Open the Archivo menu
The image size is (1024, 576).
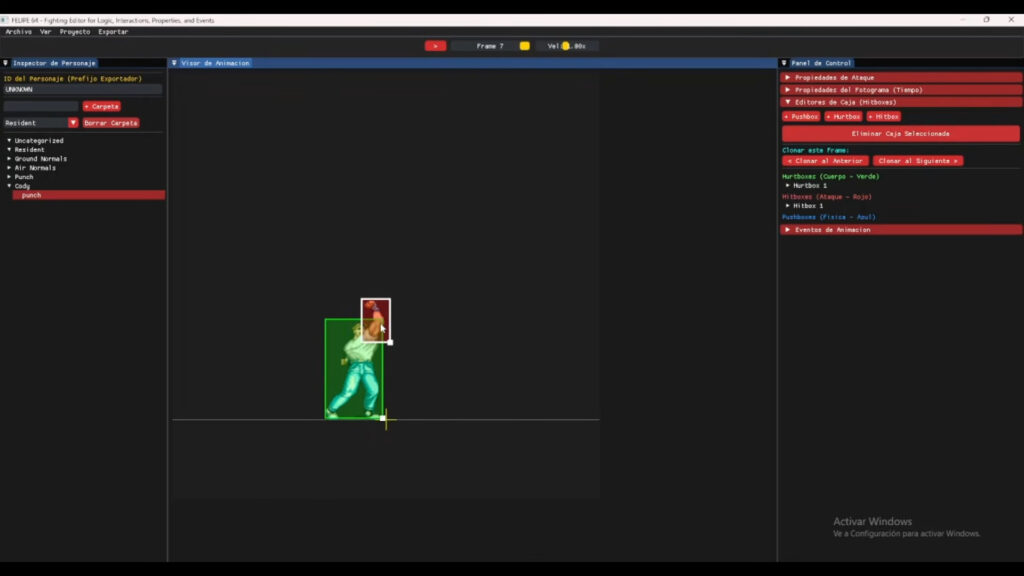(18, 31)
